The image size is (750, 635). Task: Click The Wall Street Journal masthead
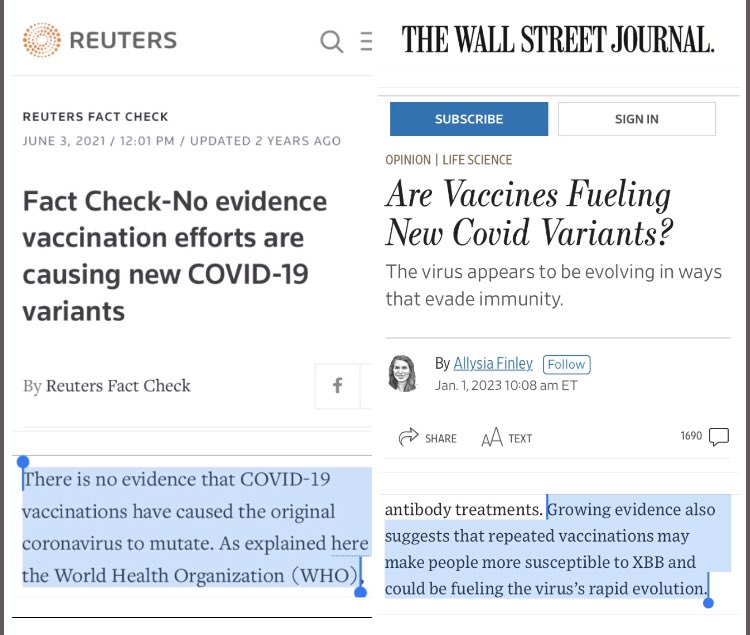pos(558,40)
